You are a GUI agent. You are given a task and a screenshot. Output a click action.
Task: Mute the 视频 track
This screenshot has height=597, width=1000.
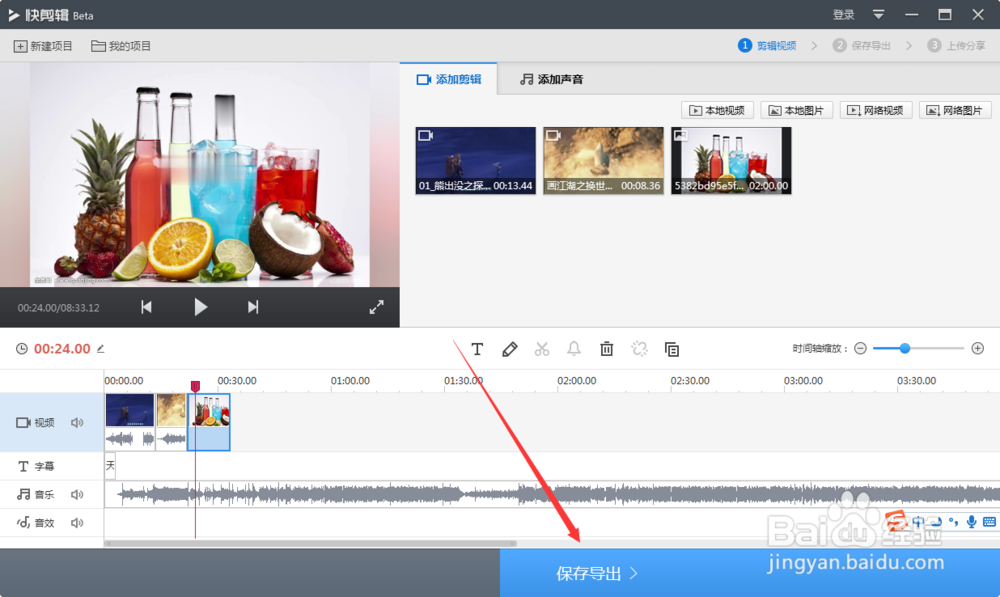coord(77,422)
